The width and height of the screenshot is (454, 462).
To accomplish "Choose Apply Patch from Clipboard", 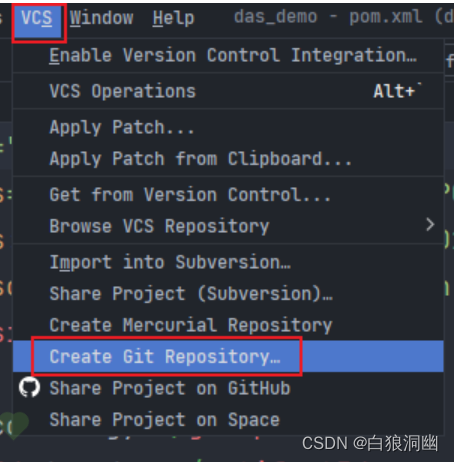I will [228, 159].
